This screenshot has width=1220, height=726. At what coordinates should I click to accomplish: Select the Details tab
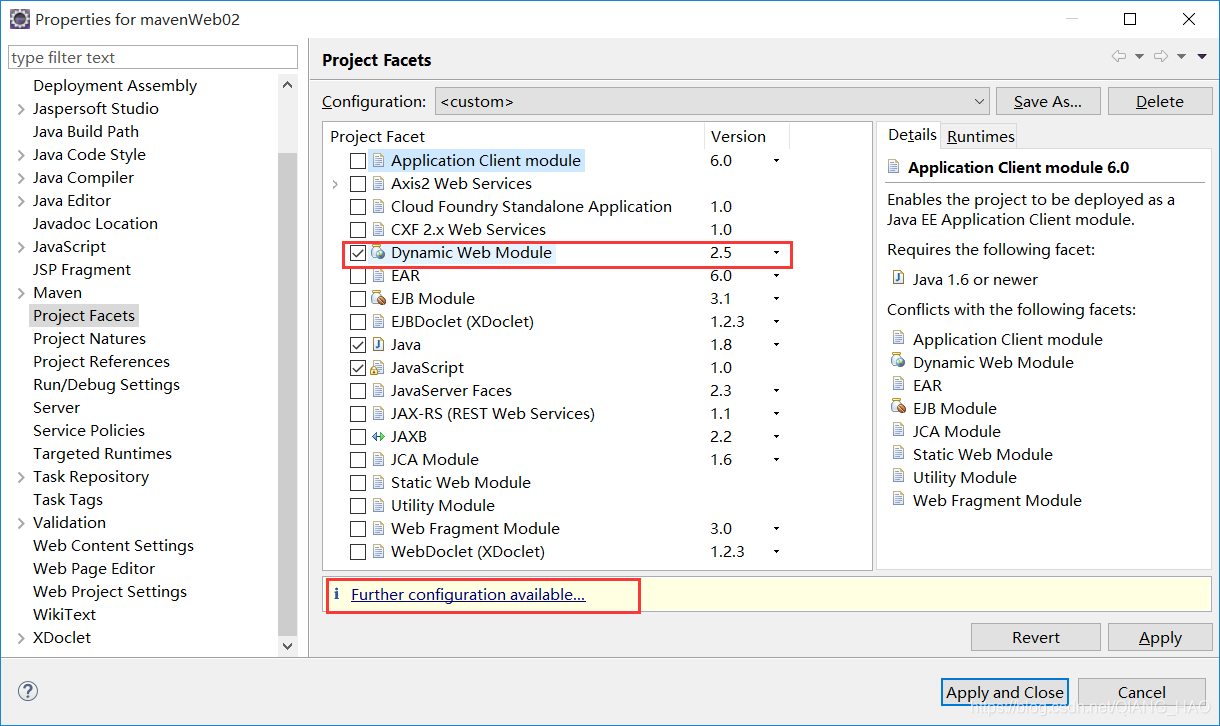(912, 135)
